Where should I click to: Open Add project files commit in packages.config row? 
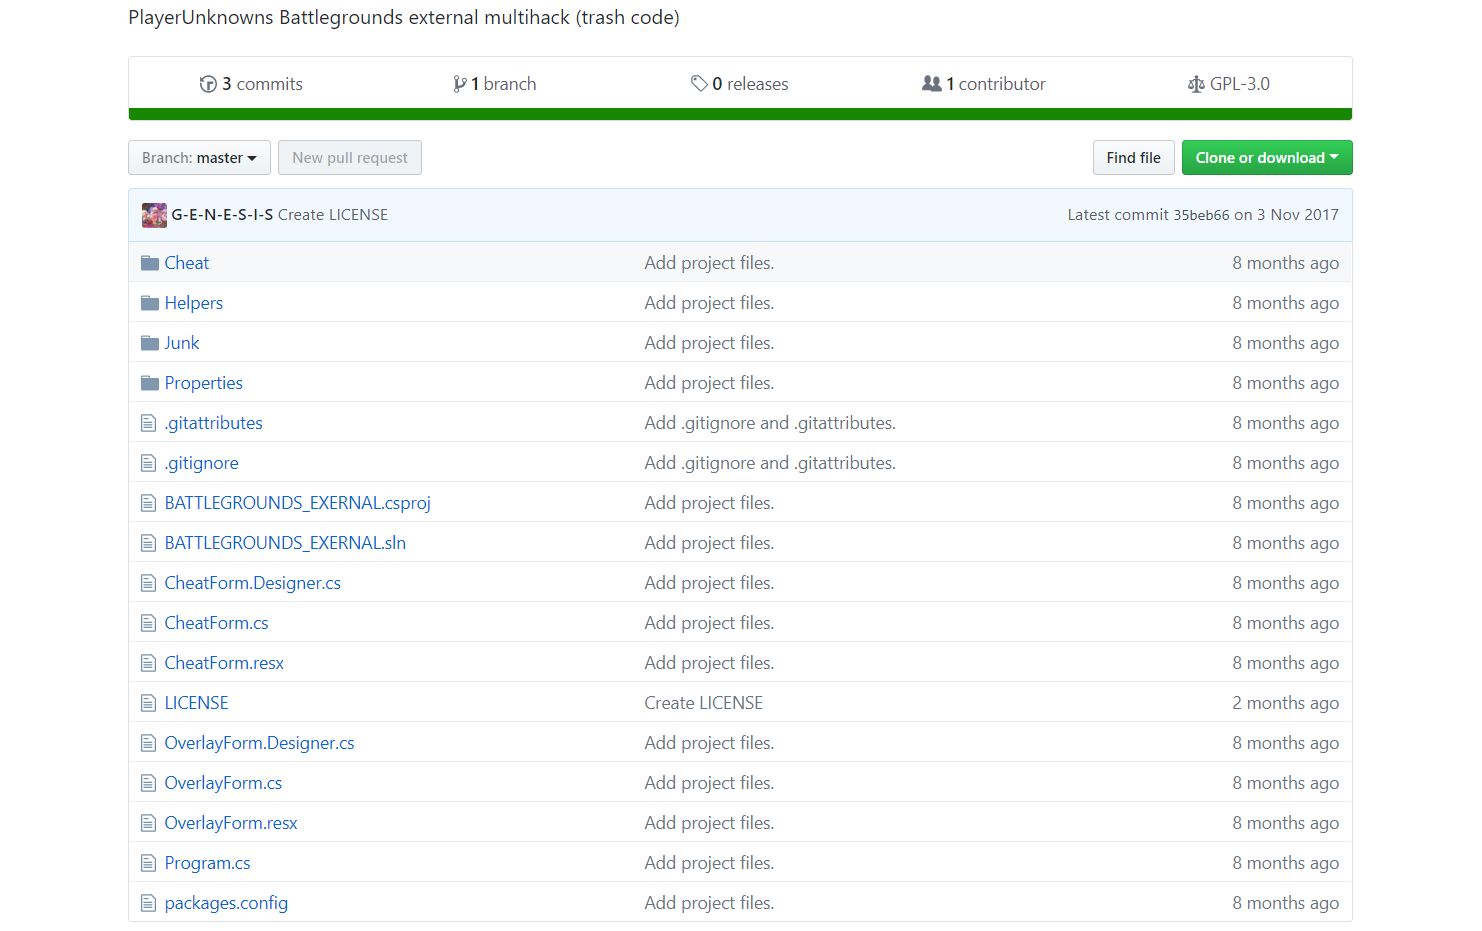pos(709,903)
